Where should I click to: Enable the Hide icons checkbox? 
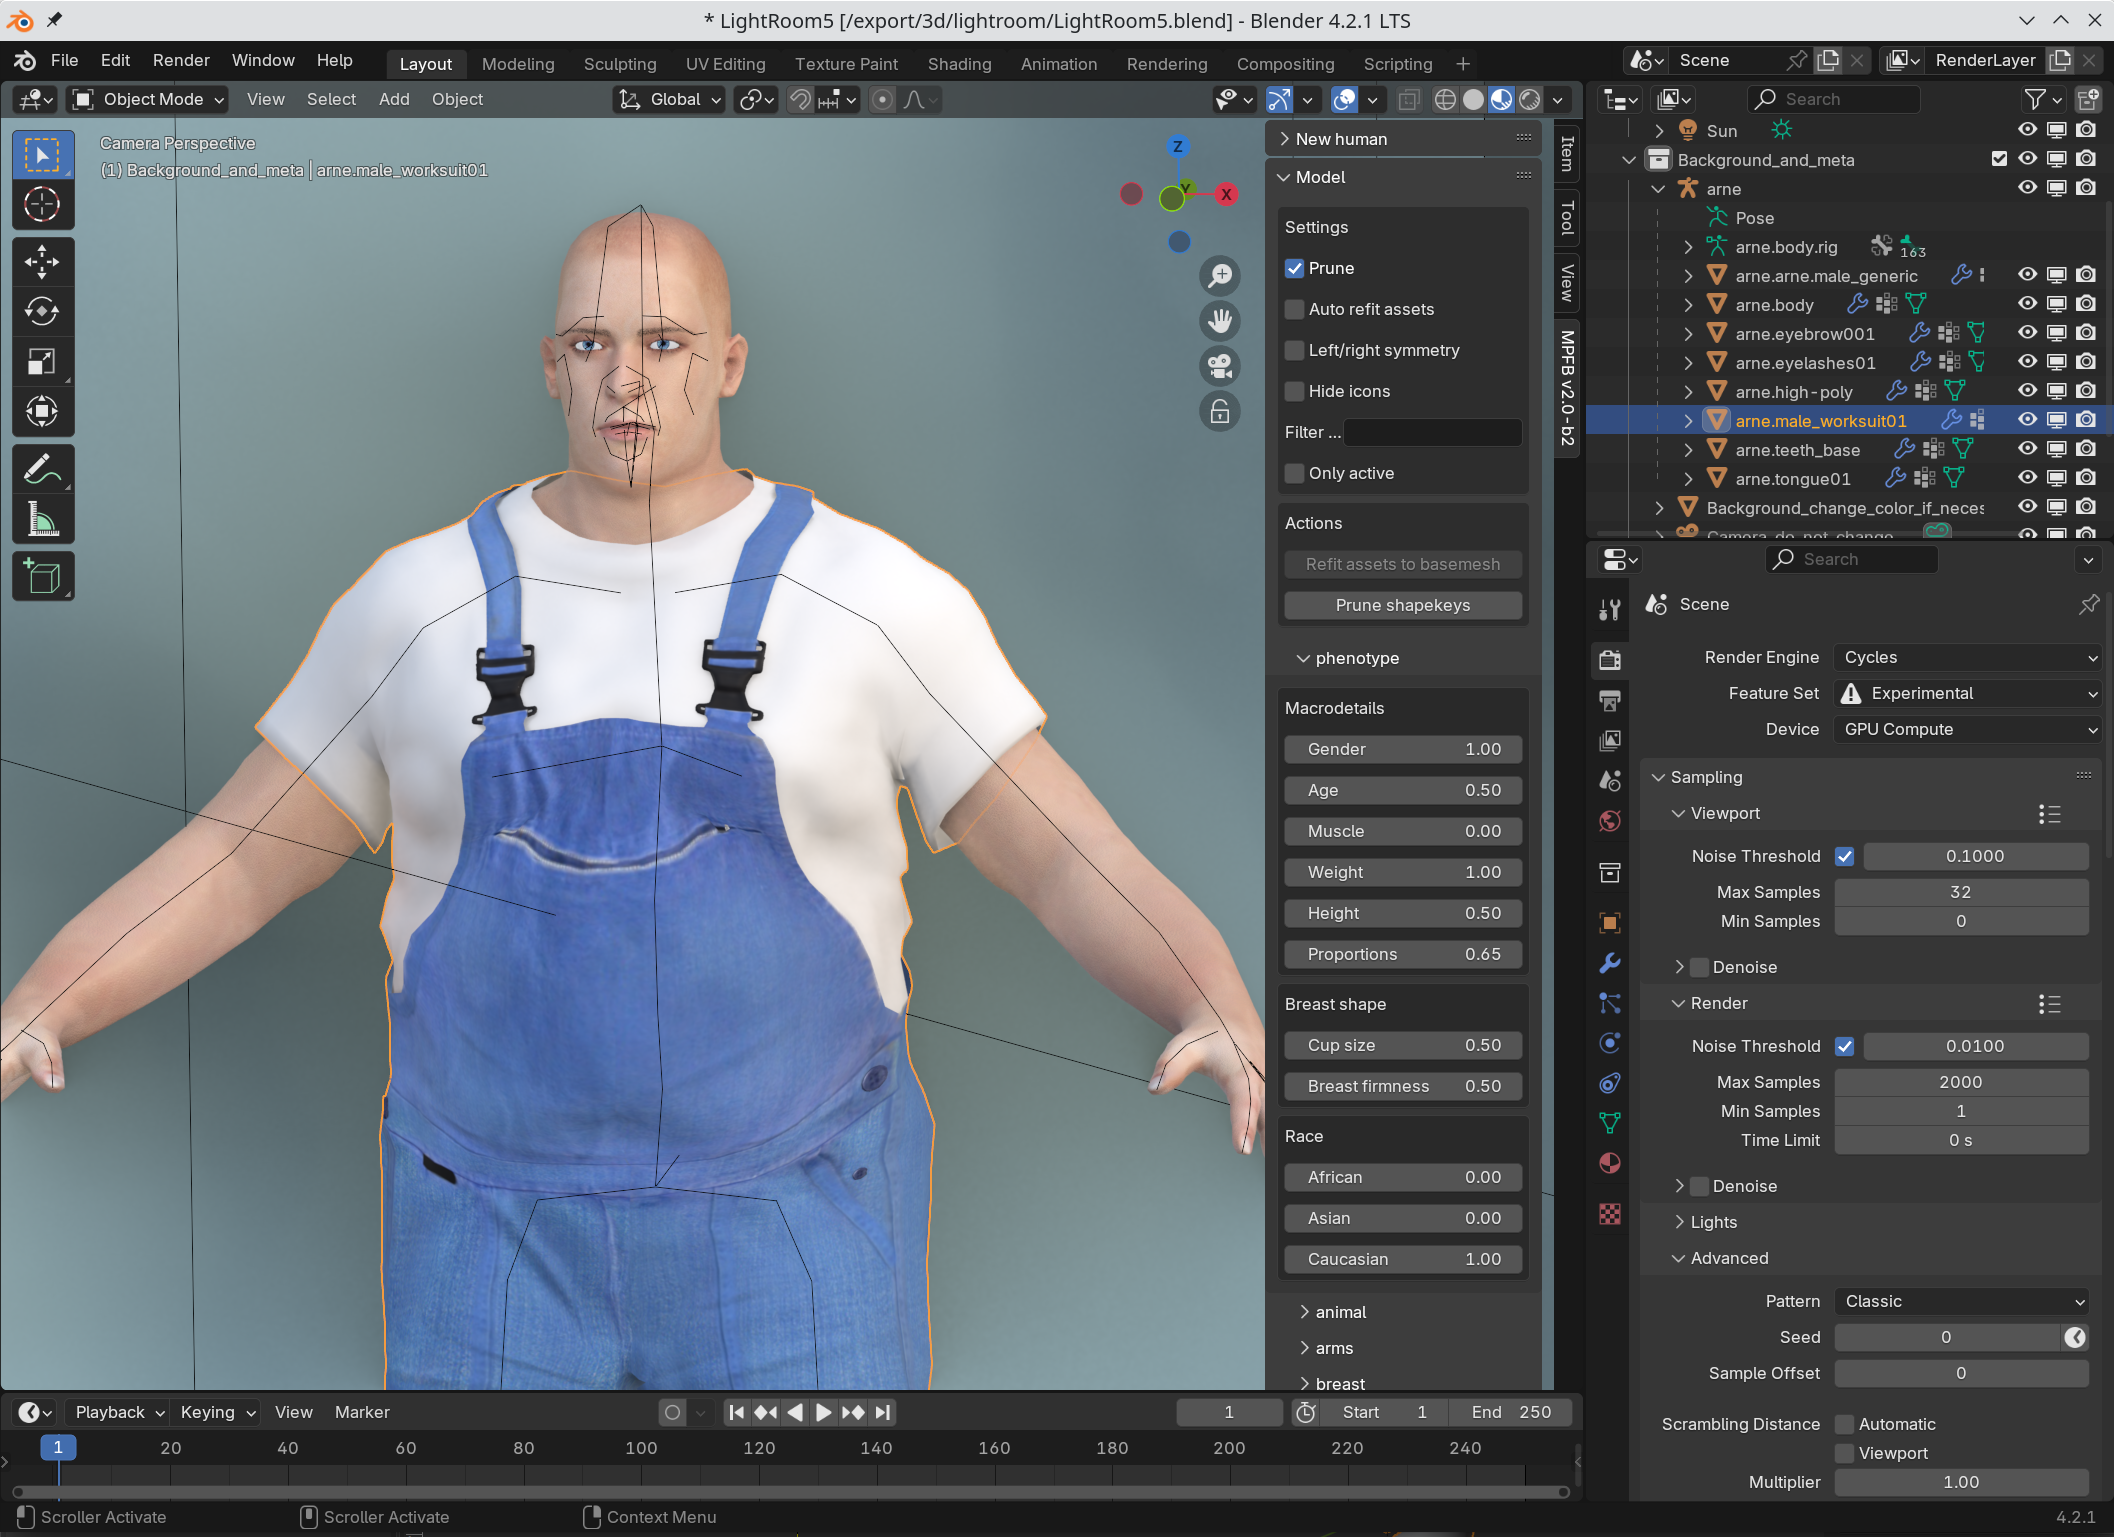coord(1295,391)
